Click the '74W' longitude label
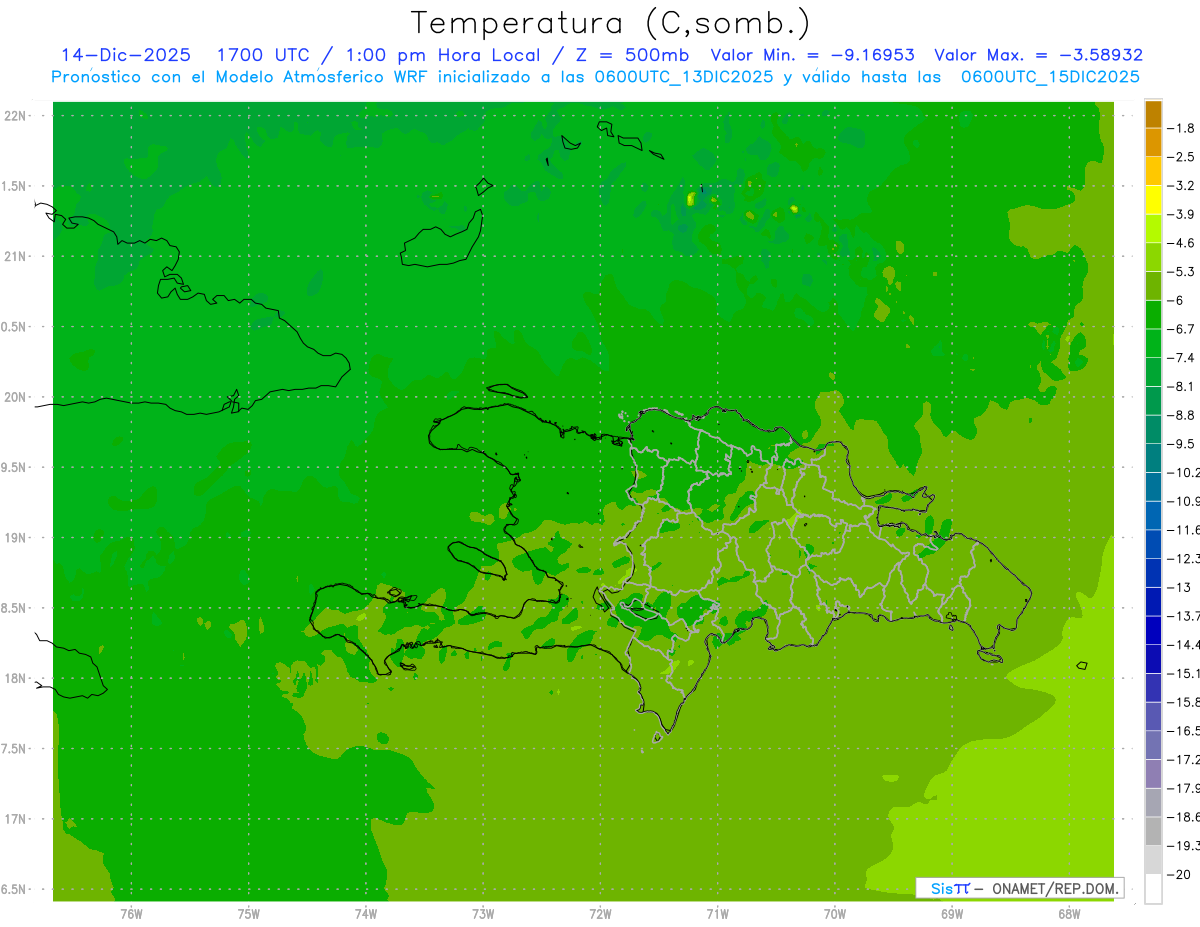Image resolution: width=1200 pixels, height=927 pixels. coord(366,914)
